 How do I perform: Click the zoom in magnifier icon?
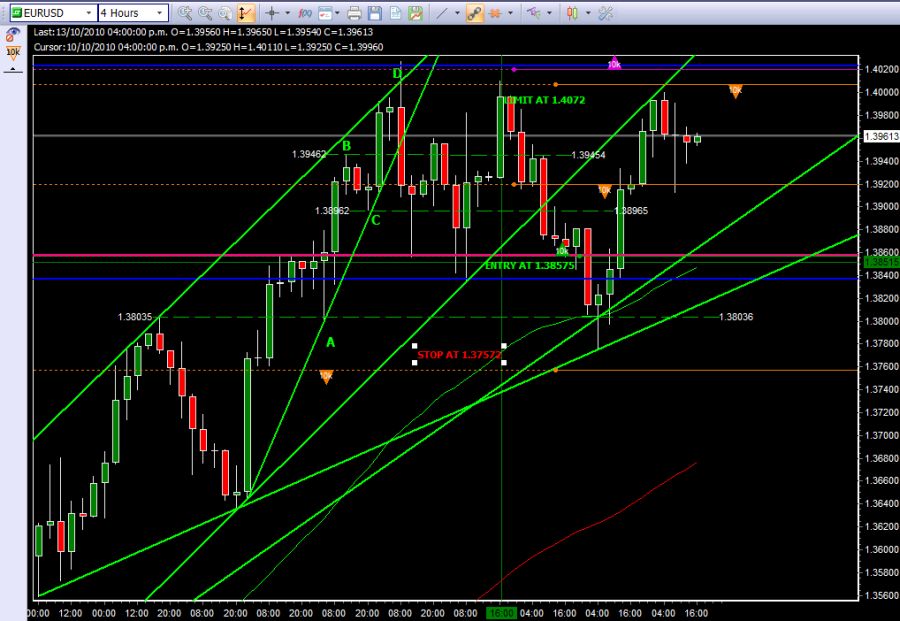pyautogui.click(x=184, y=13)
